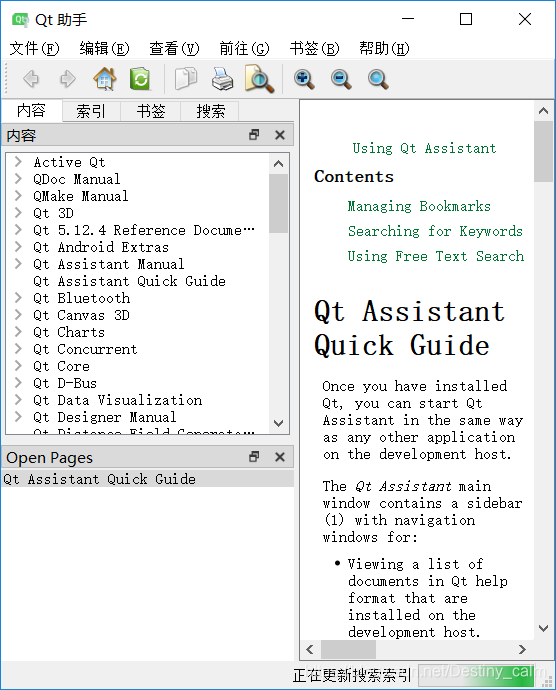The image size is (556, 690).
Task: Click the Print printer icon
Action: [x=222, y=79]
